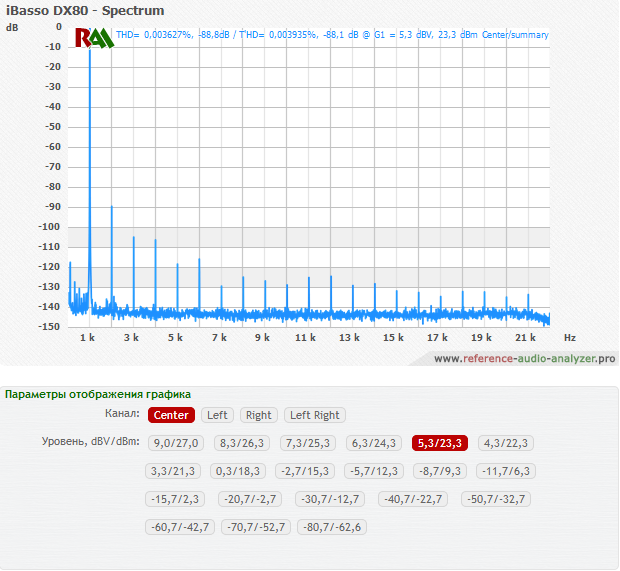Choose level -70,7/-52,7
Screen dimensions: 620x571
(x=256, y=527)
